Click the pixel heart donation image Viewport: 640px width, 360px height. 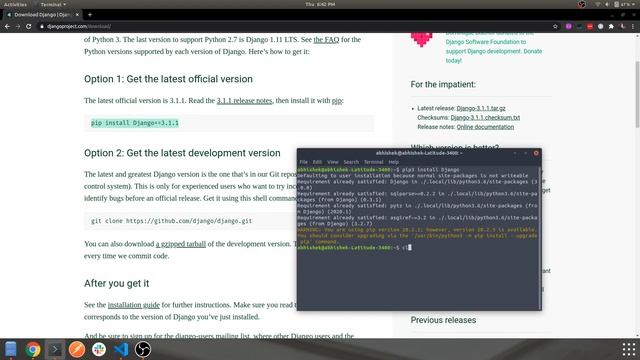[421, 40]
